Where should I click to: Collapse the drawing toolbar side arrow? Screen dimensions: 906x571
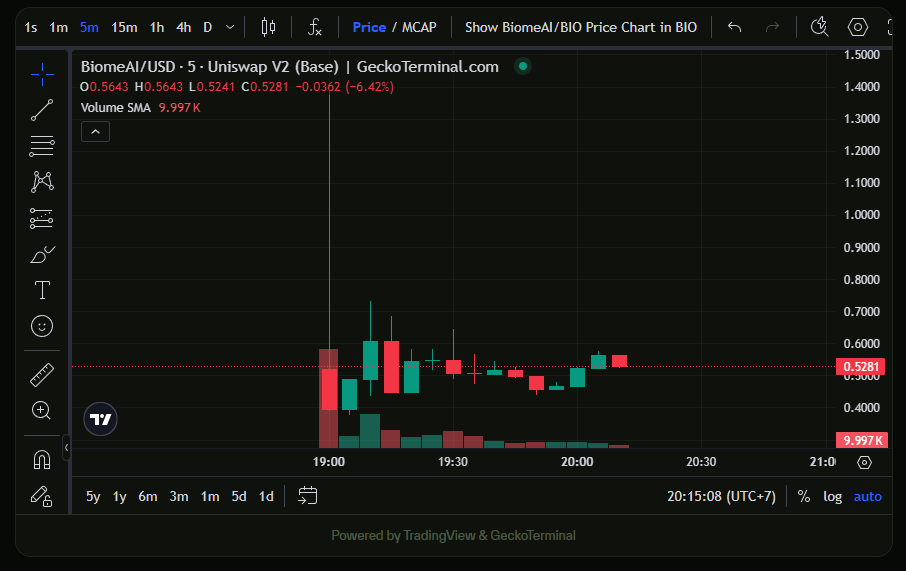66,447
